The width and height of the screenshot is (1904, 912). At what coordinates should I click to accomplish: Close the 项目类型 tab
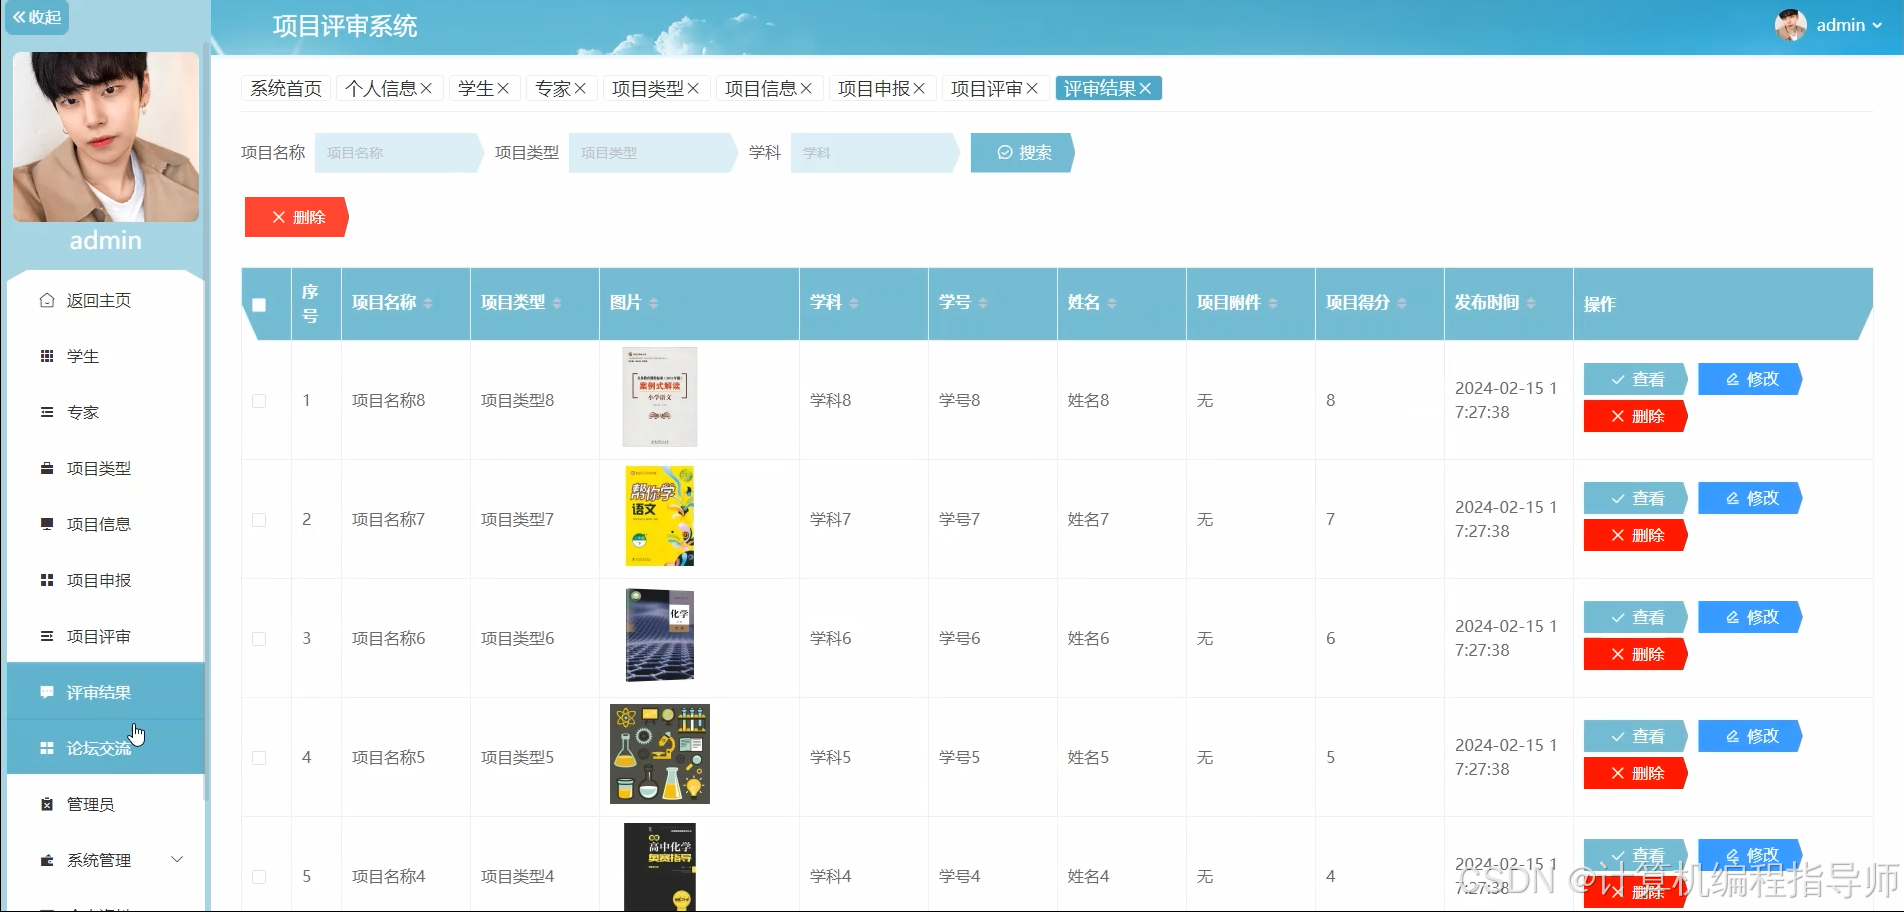(x=693, y=88)
